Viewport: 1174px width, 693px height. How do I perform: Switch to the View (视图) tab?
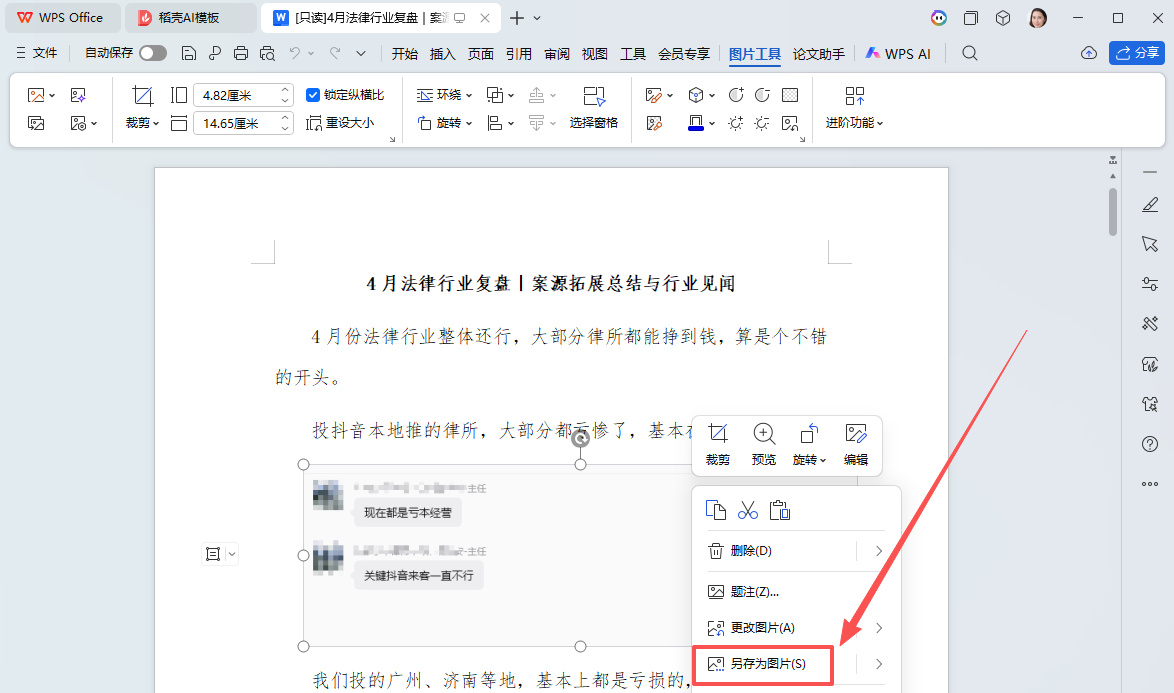click(594, 54)
